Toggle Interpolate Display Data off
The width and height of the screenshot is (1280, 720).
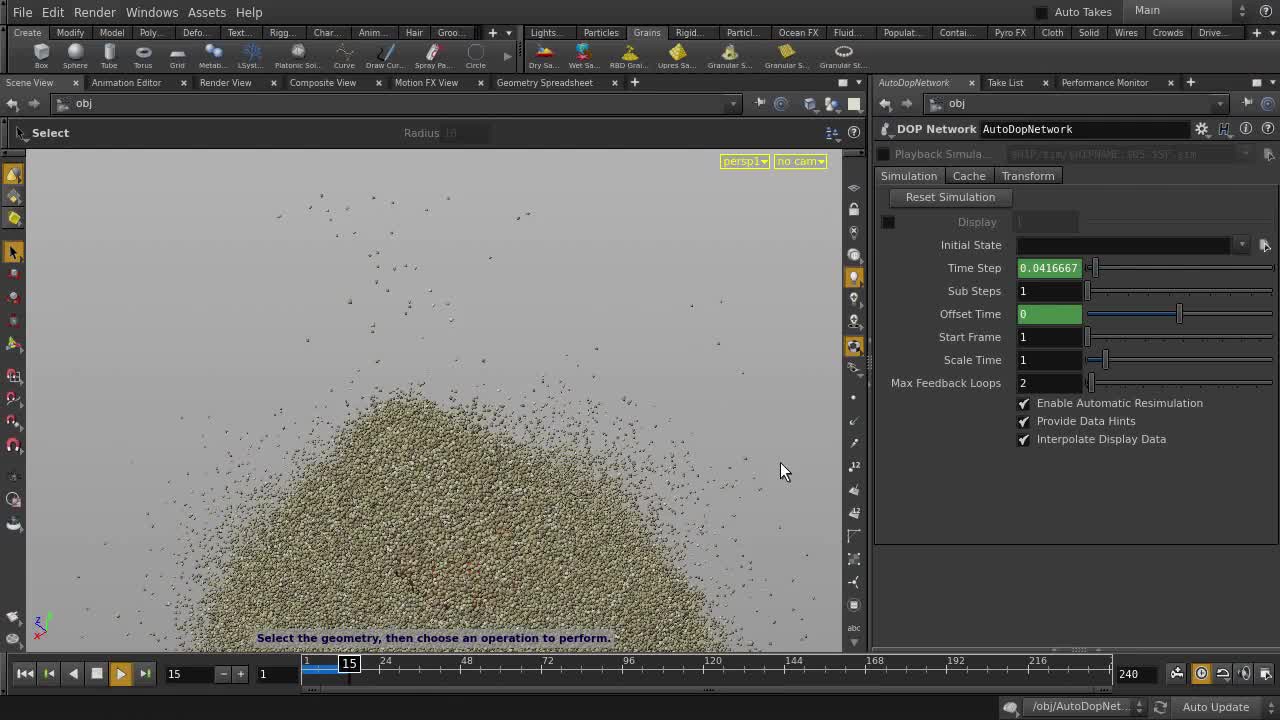[x=1023, y=439]
